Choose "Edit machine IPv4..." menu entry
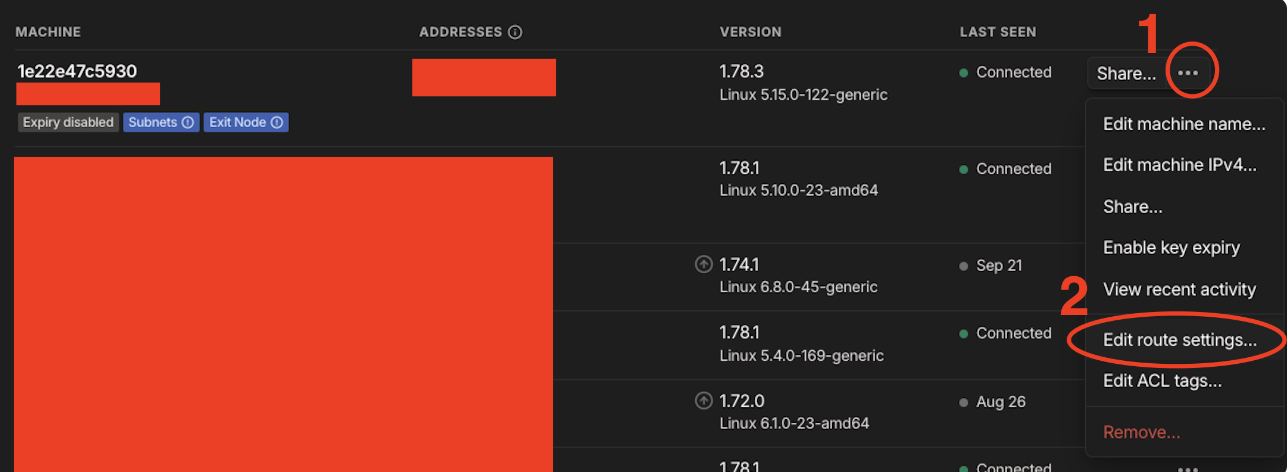 pyautogui.click(x=1180, y=165)
